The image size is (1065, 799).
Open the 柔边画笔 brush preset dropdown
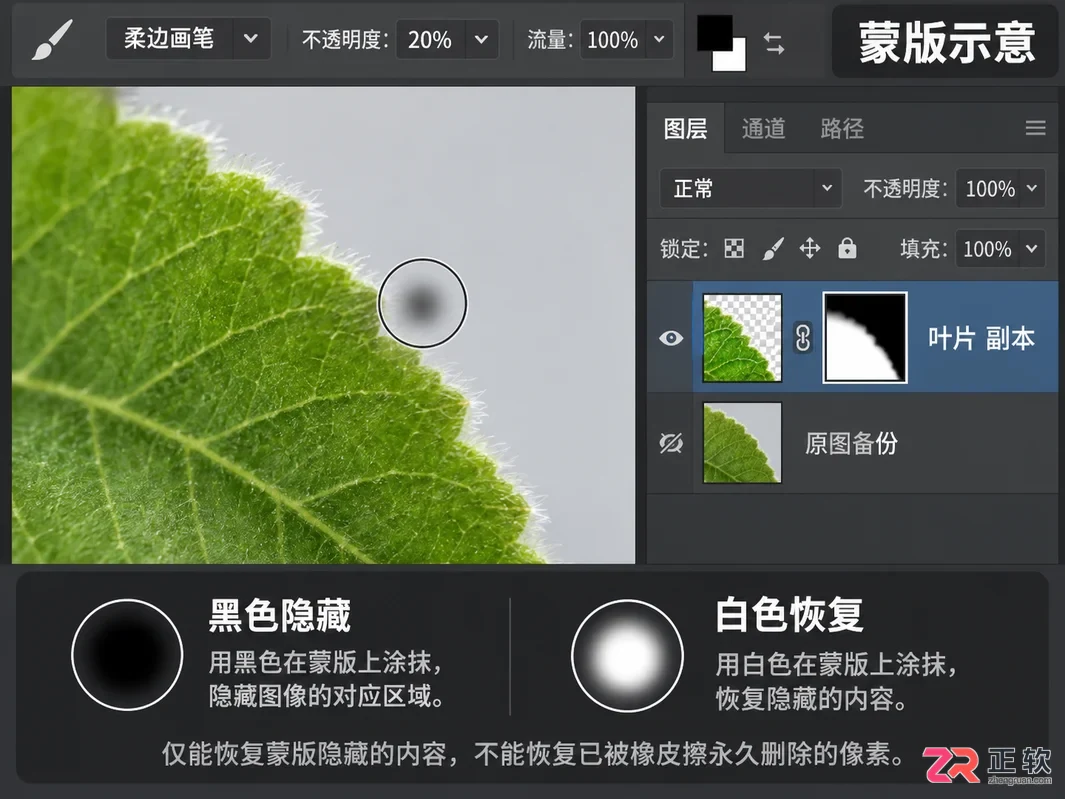[188, 39]
